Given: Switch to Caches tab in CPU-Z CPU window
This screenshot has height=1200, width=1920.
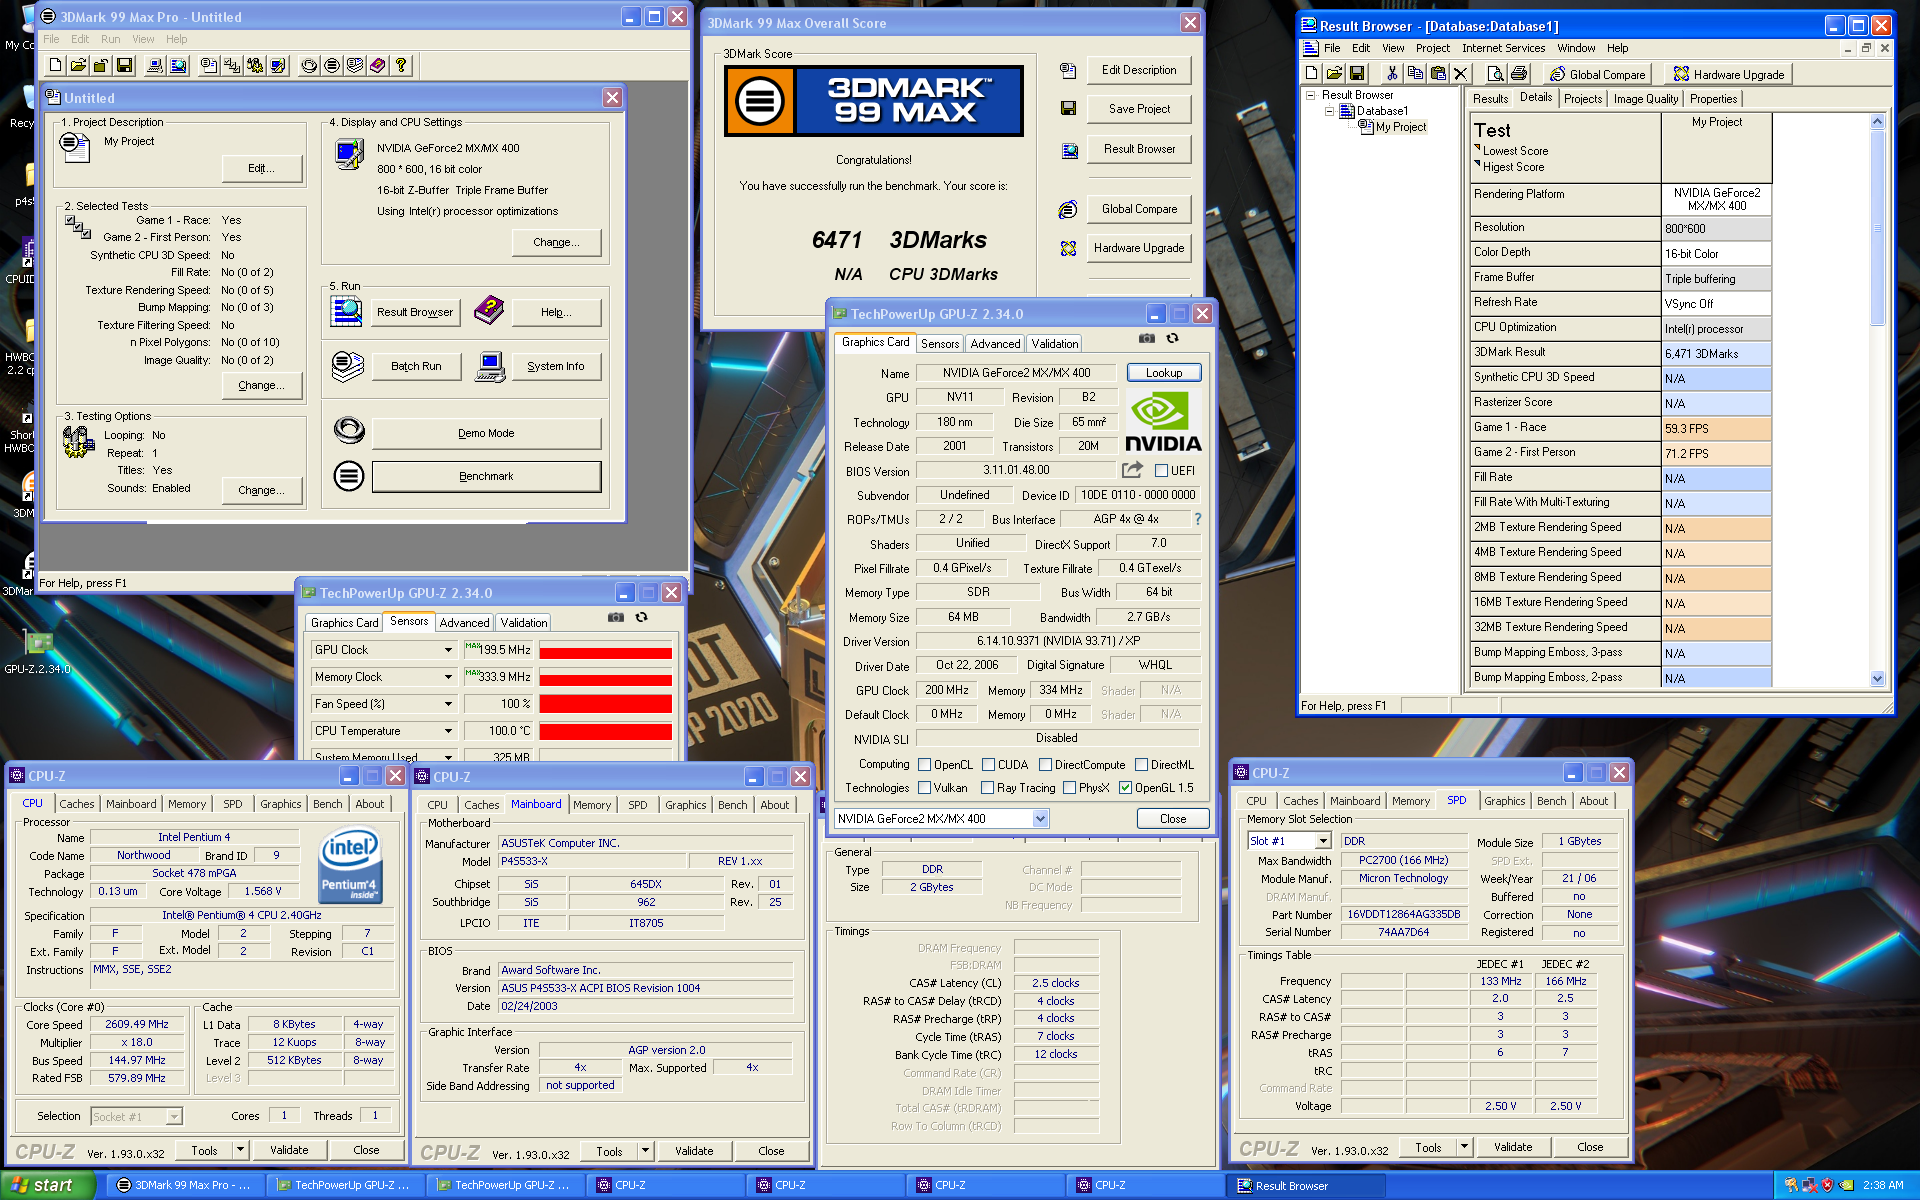Looking at the screenshot, I should coord(76,804).
